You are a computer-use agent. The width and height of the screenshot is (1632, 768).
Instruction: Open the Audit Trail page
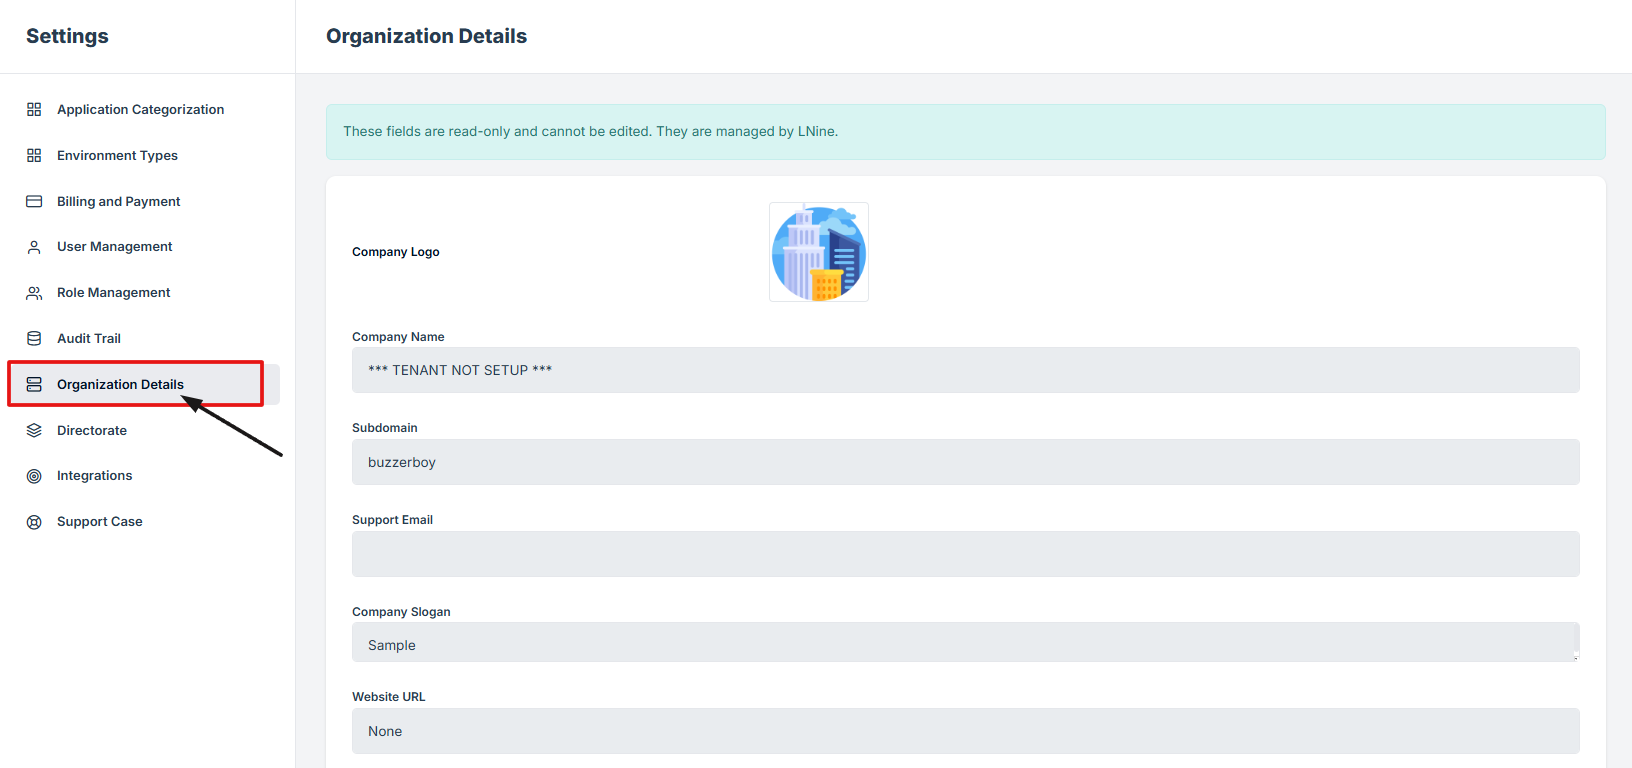[x=89, y=338]
